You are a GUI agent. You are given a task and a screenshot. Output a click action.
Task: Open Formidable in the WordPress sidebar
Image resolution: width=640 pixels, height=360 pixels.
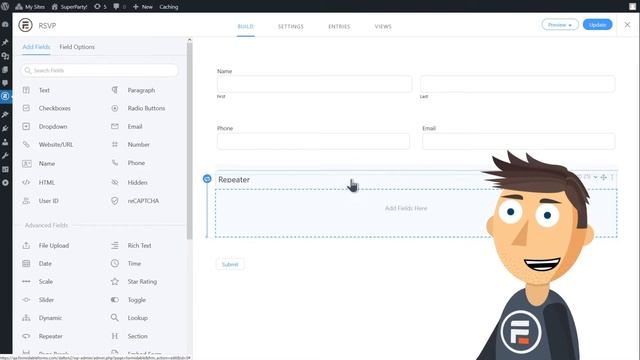click(x=5, y=96)
